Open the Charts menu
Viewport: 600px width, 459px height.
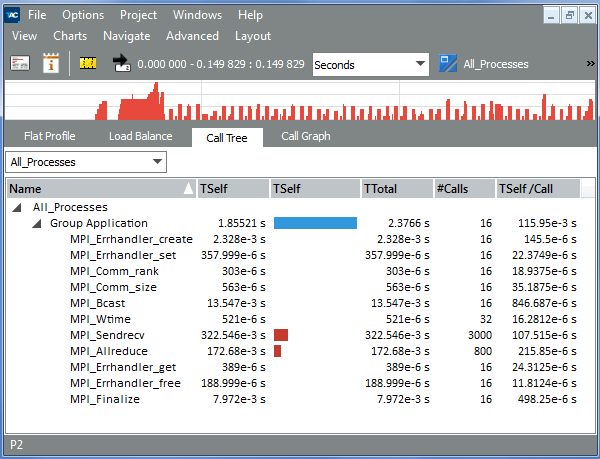click(70, 36)
